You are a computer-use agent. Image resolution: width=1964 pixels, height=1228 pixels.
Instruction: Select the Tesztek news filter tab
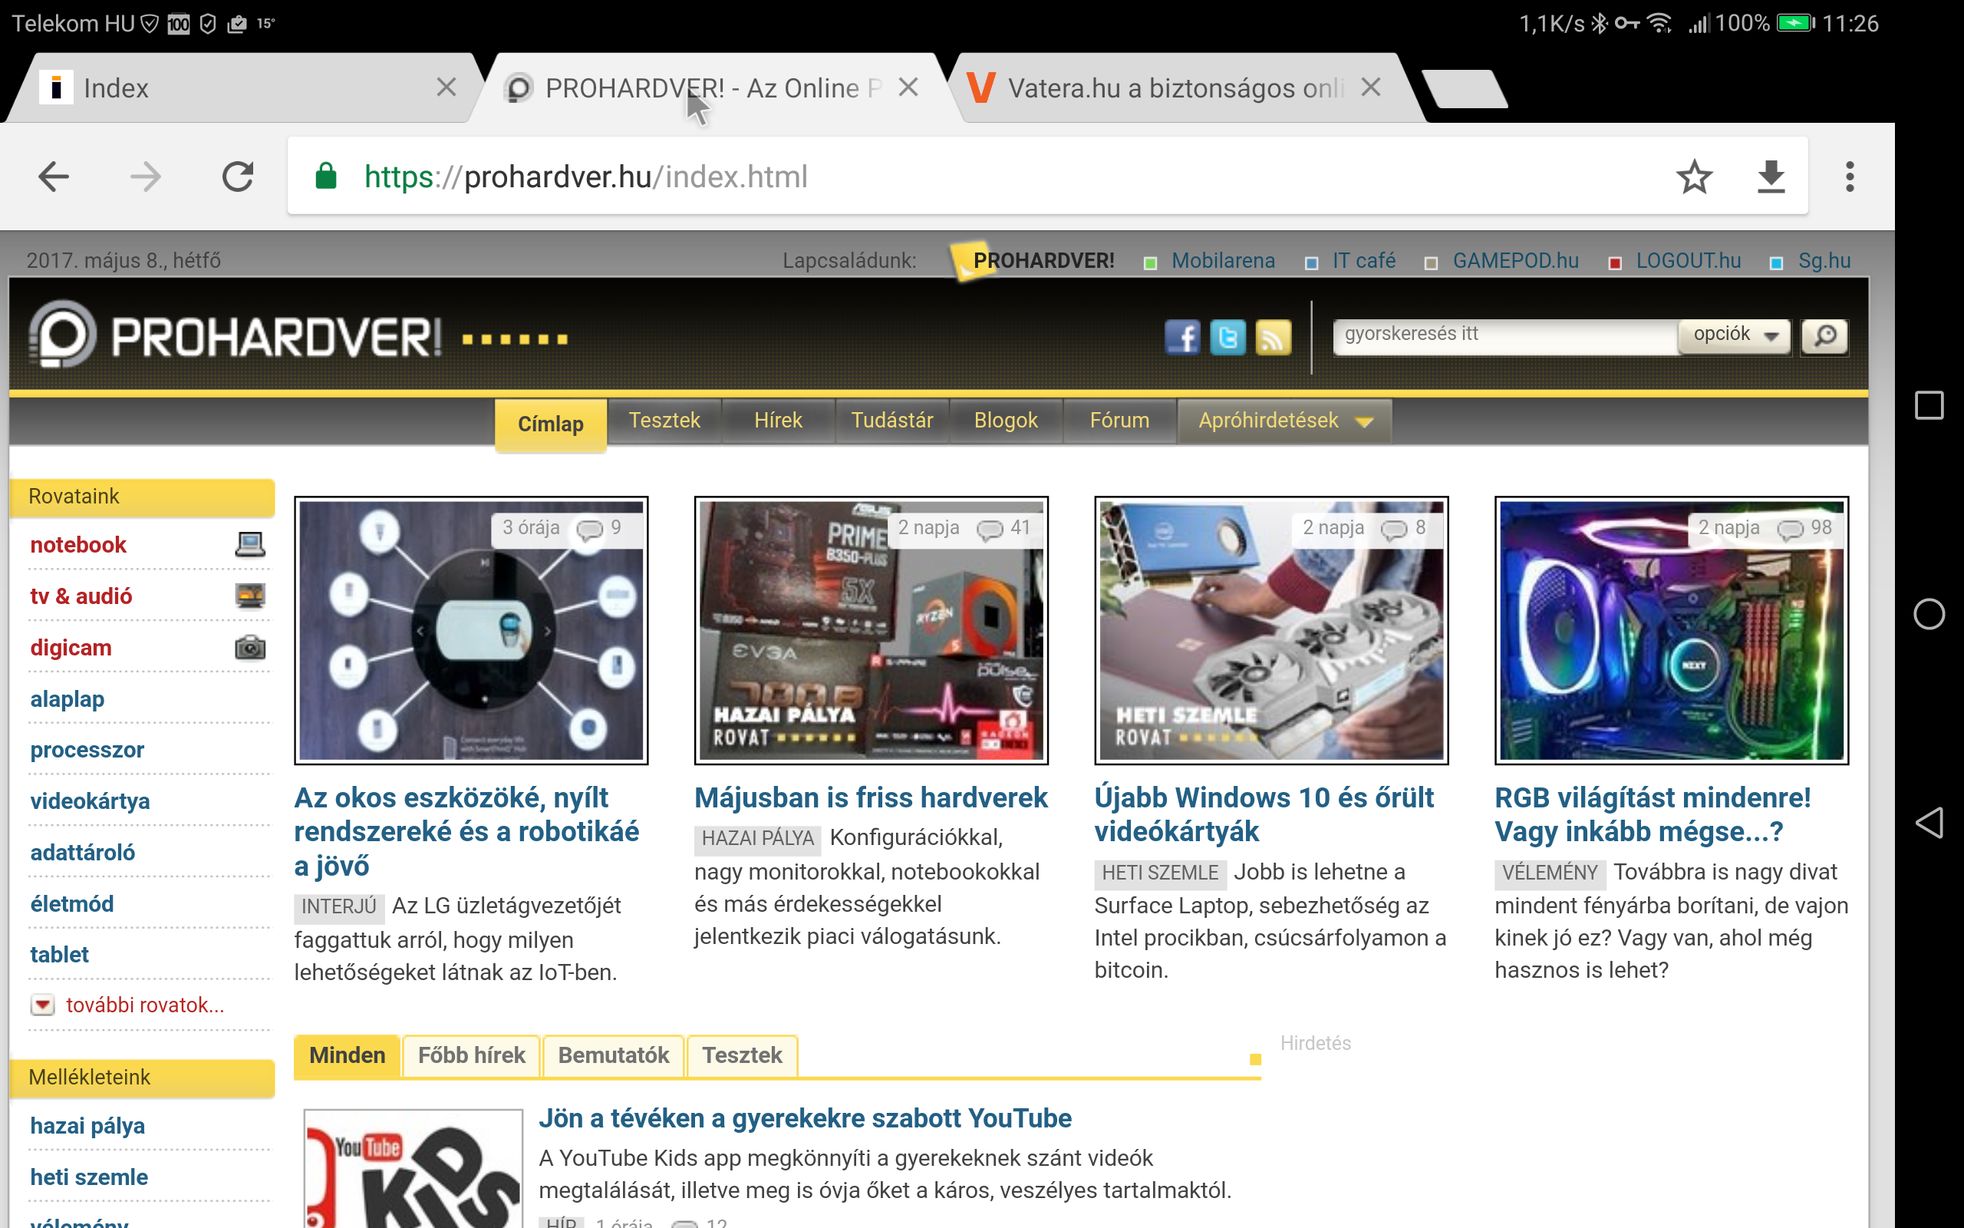(x=742, y=1056)
